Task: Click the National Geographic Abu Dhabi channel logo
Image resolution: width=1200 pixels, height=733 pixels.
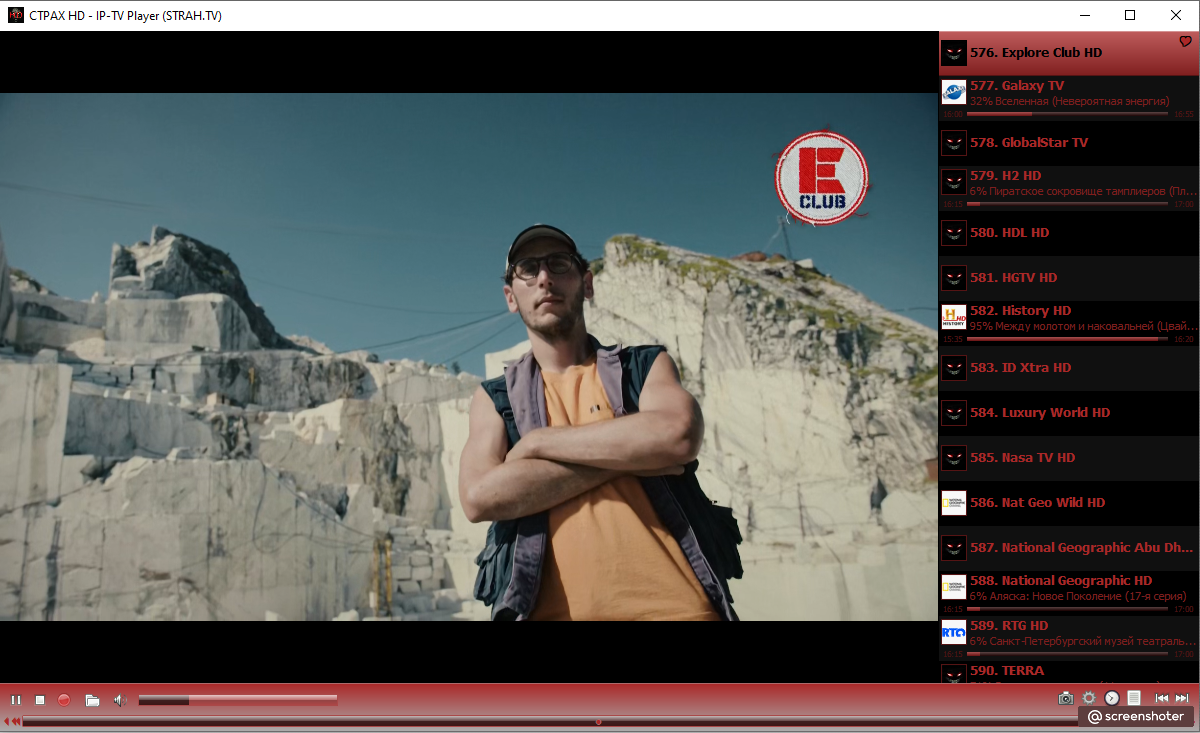Action: coord(954,548)
